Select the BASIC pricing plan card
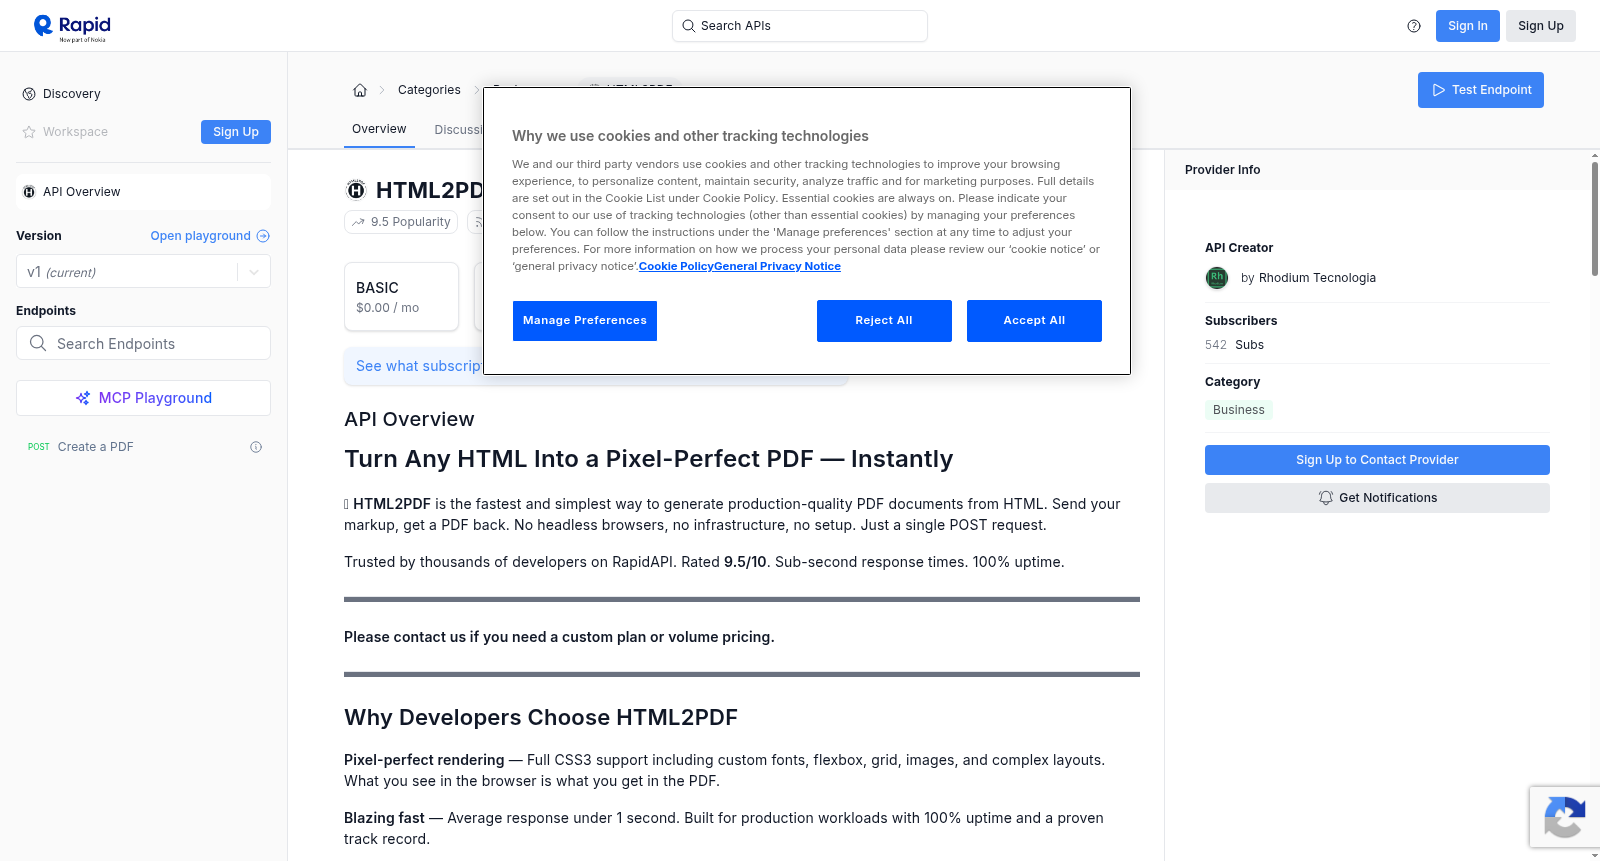This screenshot has width=1600, height=861. (401, 297)
